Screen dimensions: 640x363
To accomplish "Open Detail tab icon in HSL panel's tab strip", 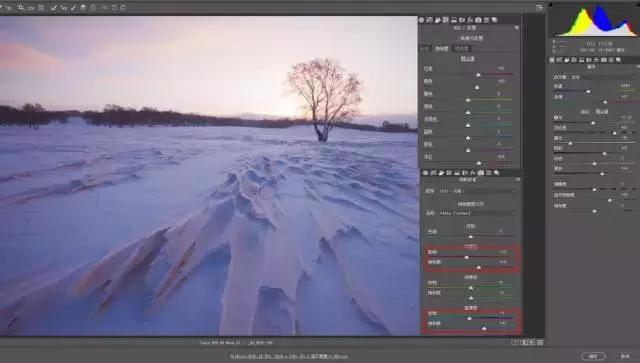I will 438,20.
